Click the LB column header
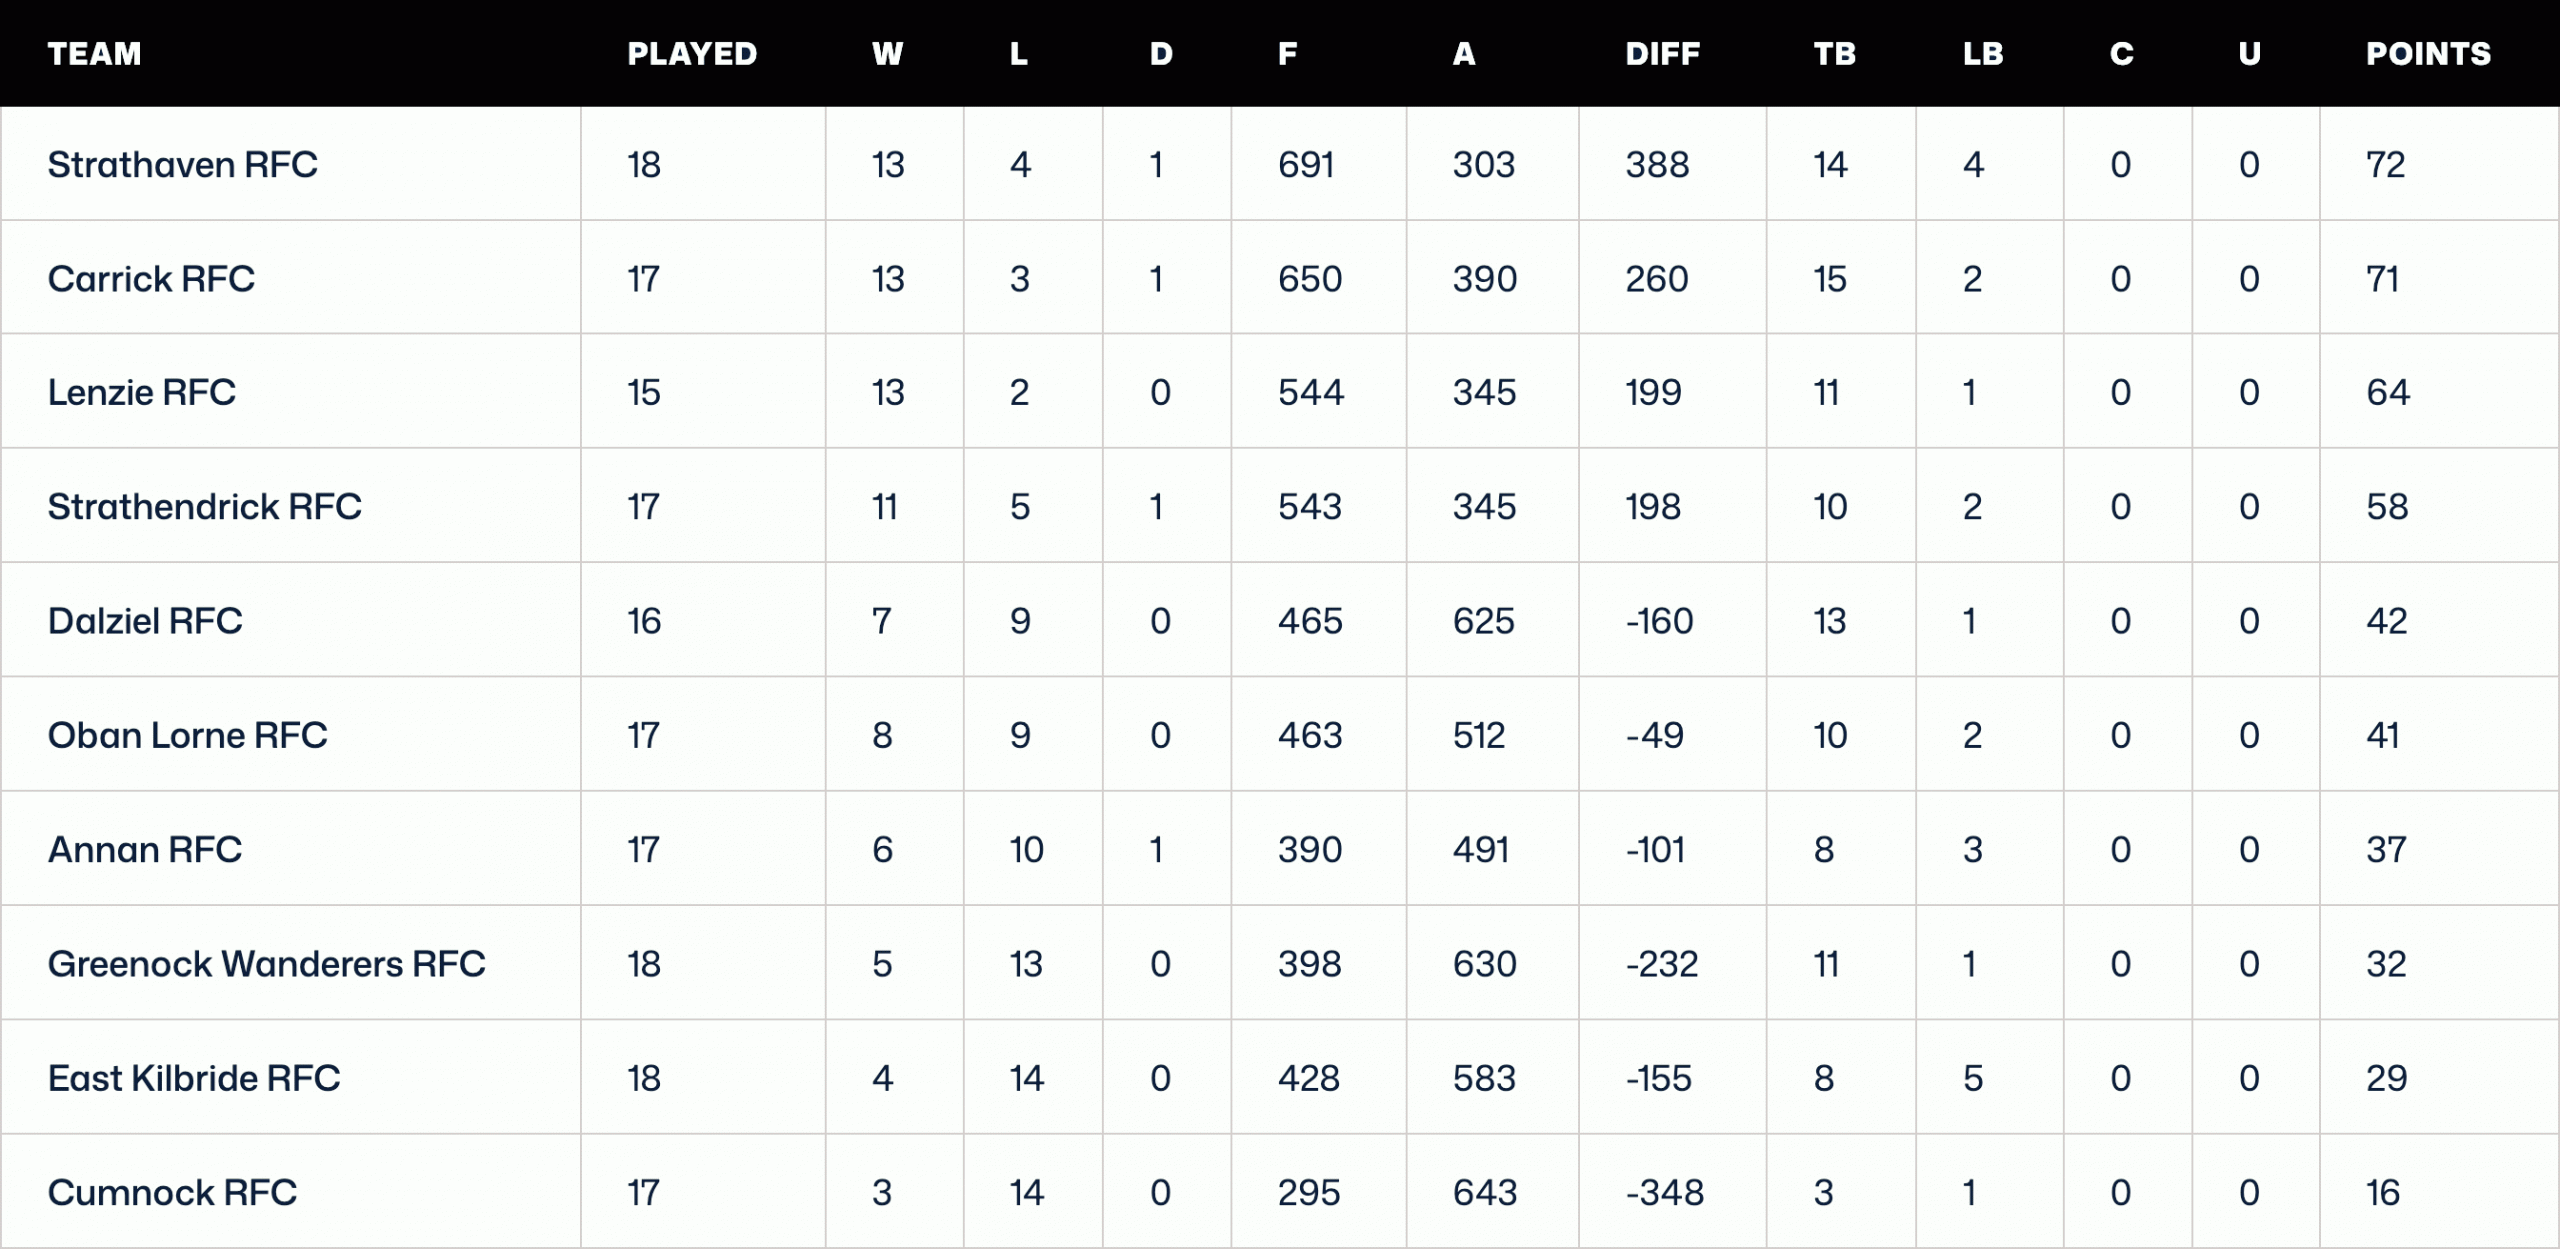Screen dimensions: 2560x1249 [1983, 54]
